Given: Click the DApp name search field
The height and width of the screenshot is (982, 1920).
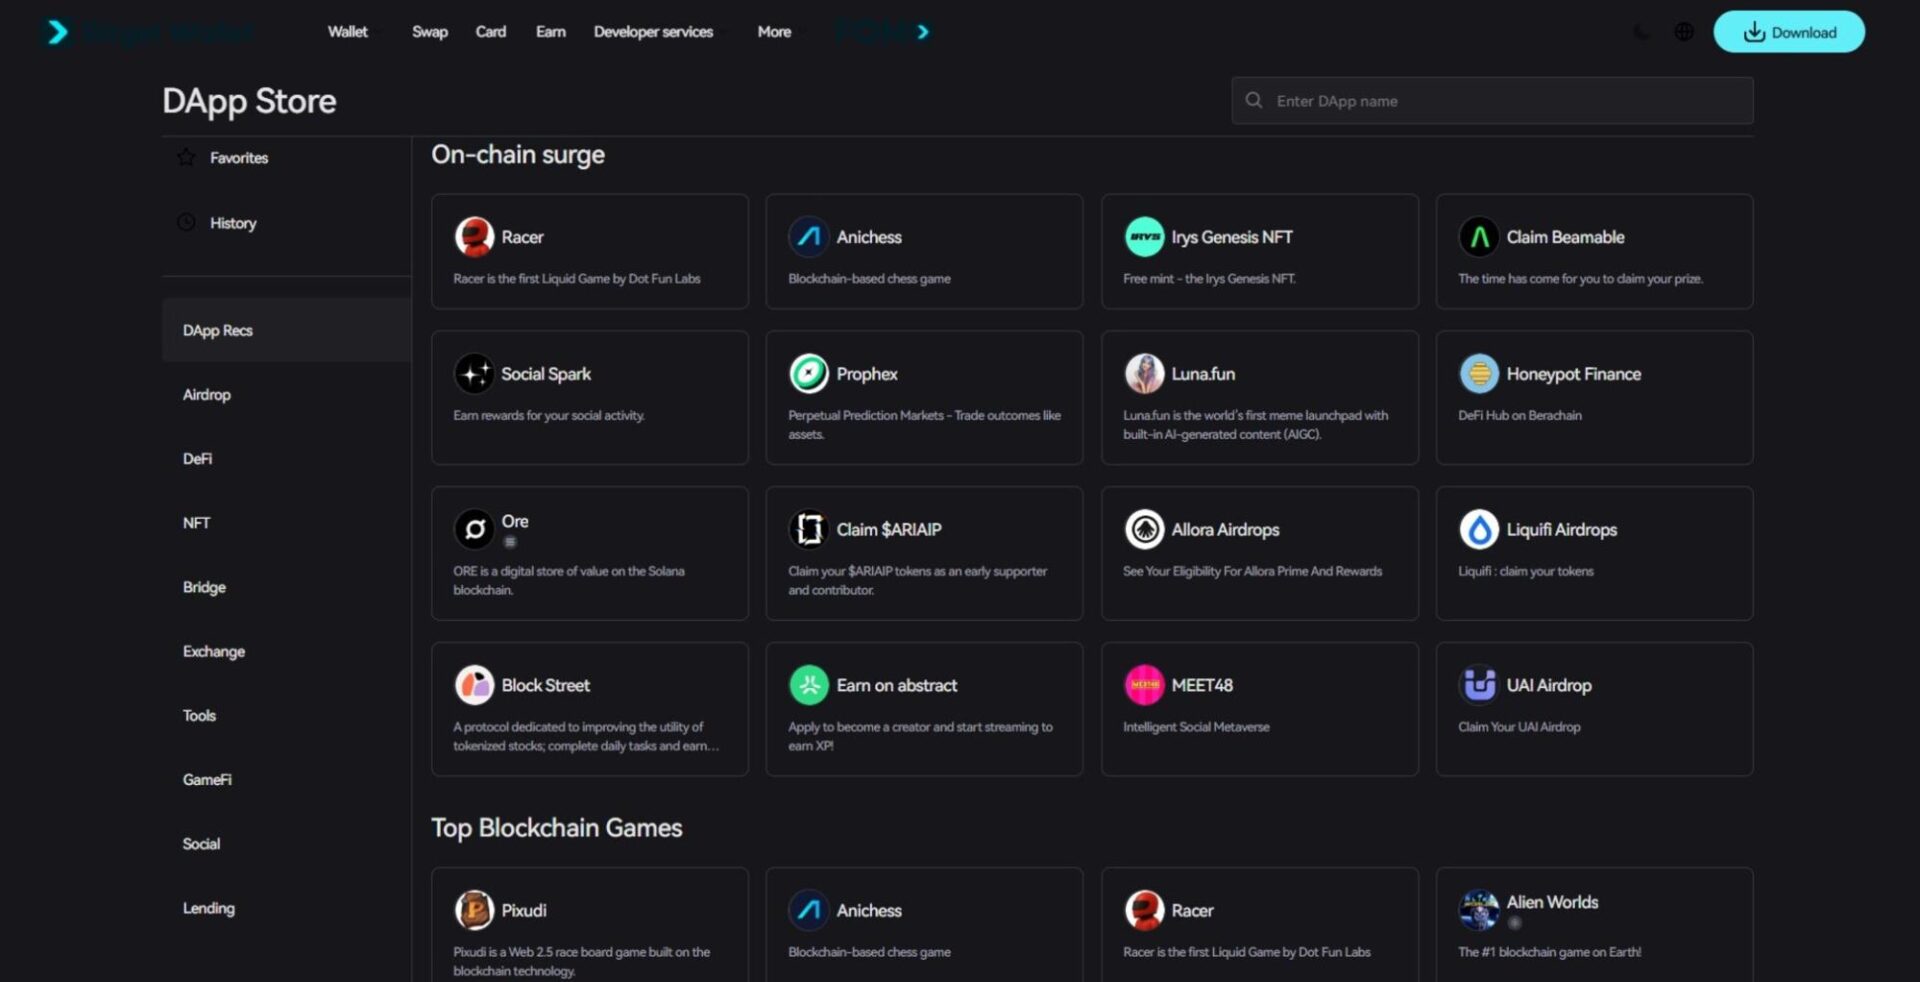Looking at the screenshot, I should coord(1491,100).
